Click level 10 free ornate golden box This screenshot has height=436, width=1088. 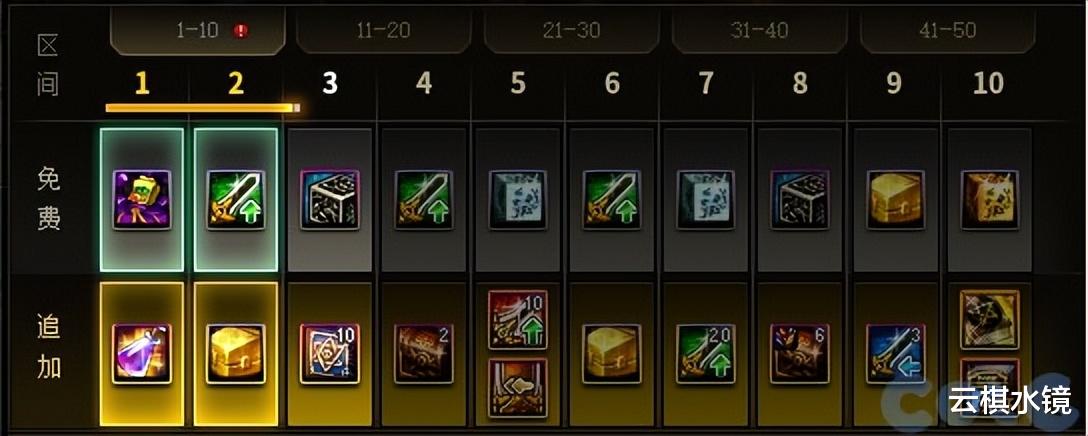(x=989, y=200)
